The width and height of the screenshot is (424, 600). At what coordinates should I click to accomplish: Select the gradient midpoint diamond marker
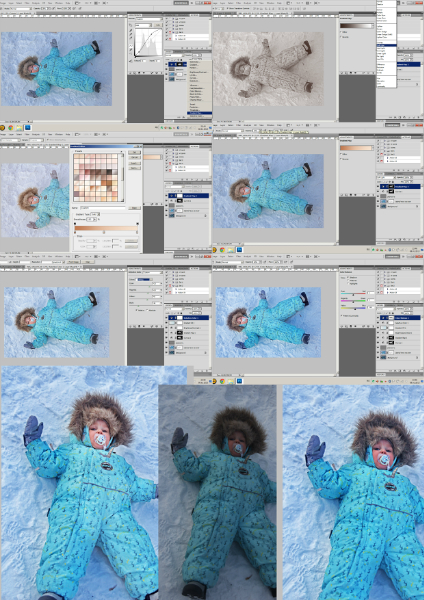tap(104, 232)
